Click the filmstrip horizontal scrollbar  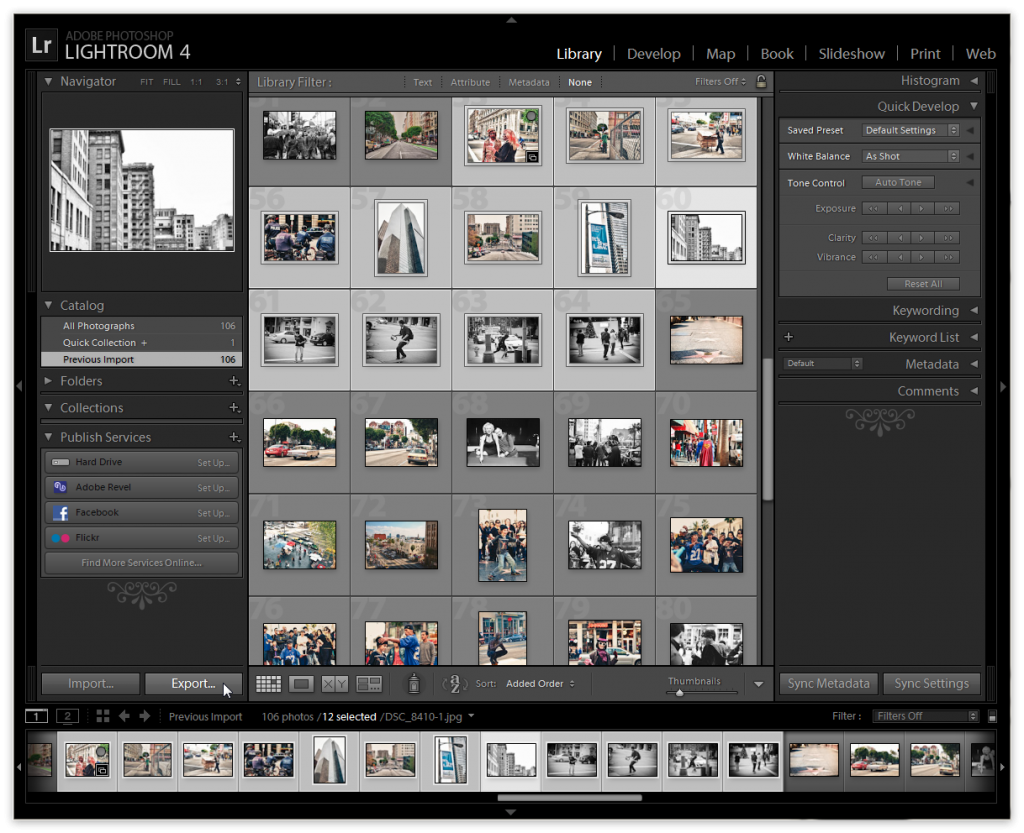(x=569, y=797)
